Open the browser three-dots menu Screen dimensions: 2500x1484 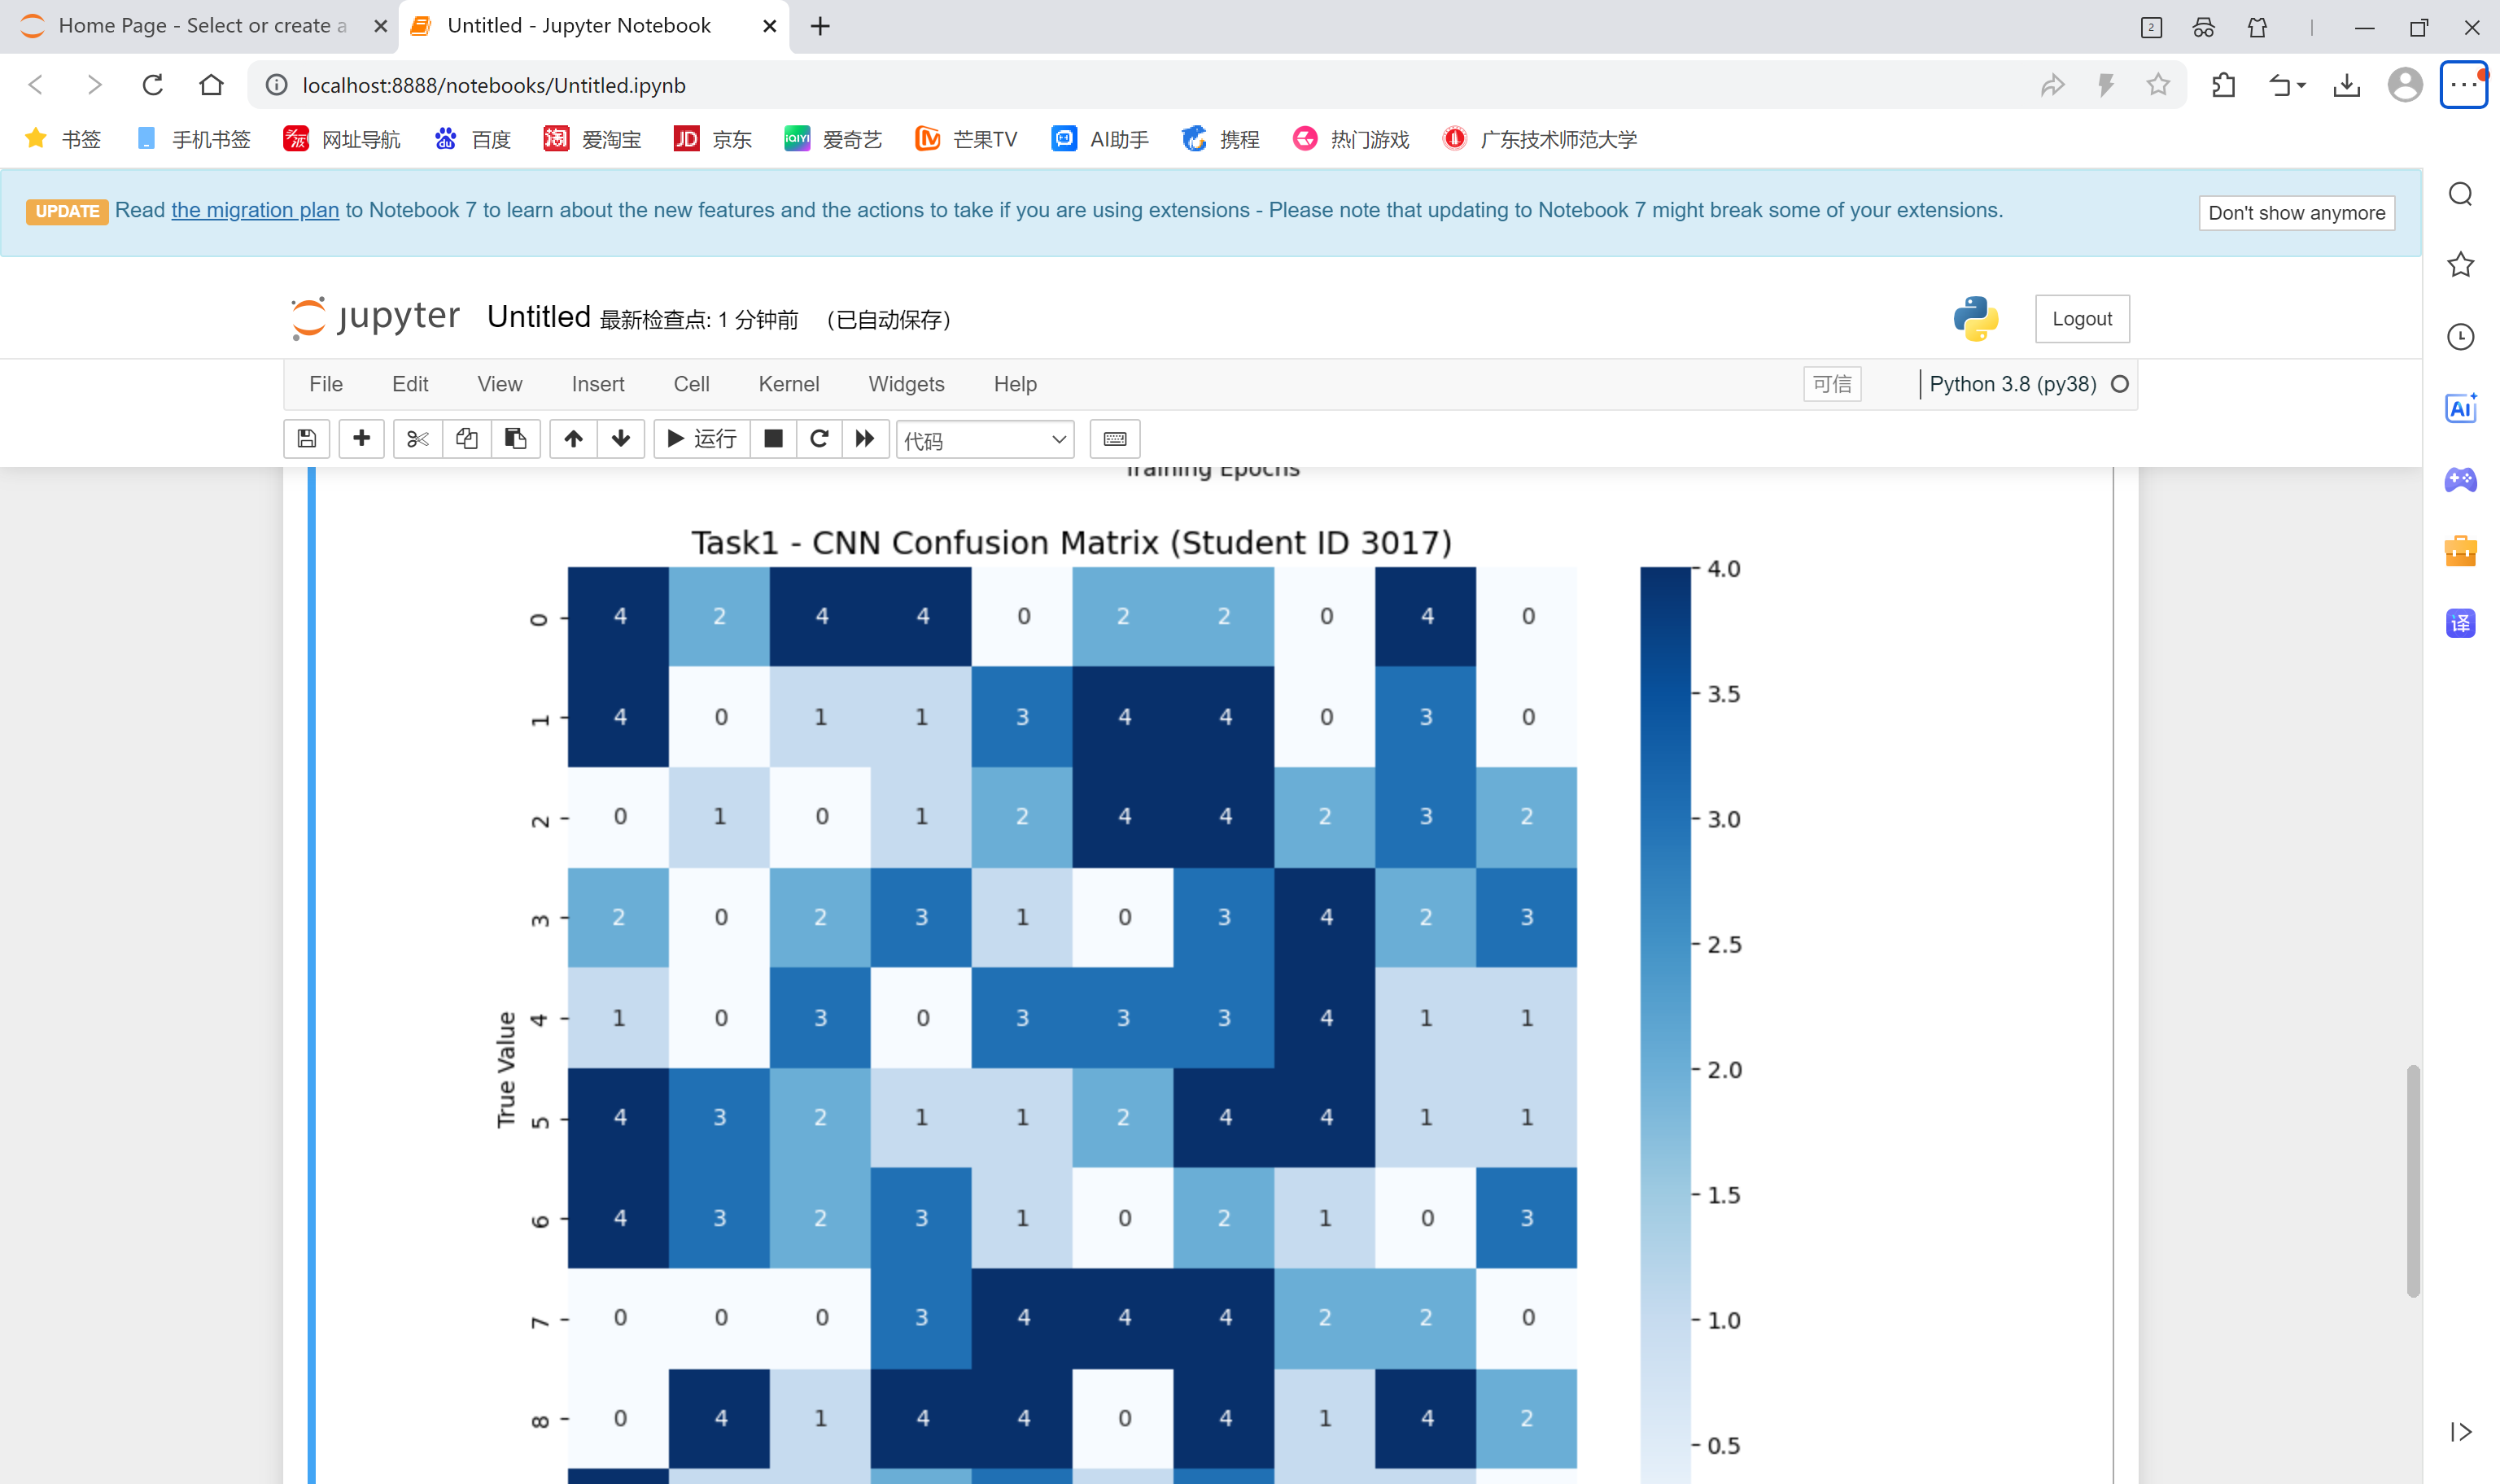[2463, 85]
